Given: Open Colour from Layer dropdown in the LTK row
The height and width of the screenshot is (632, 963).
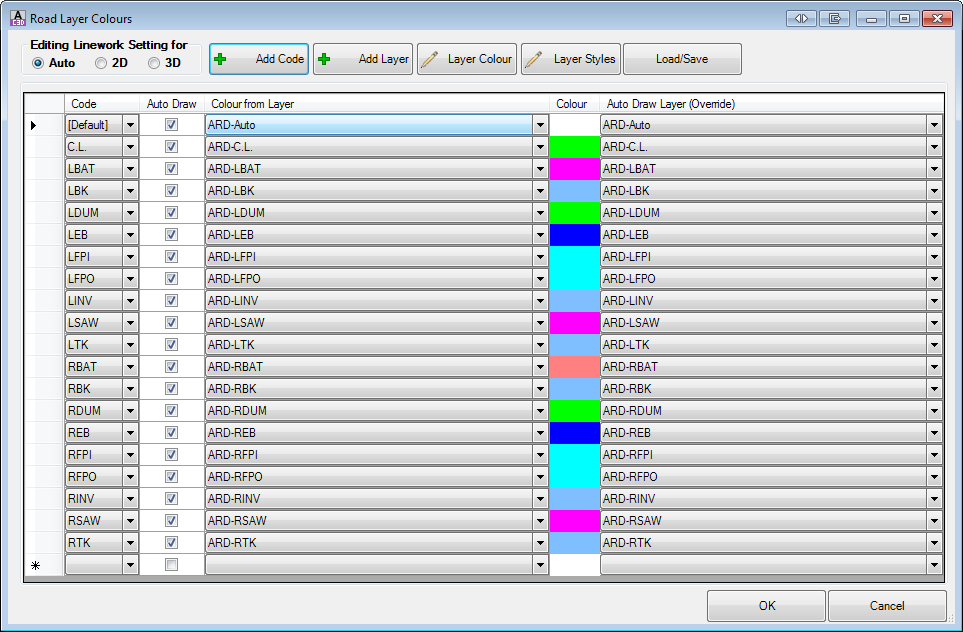Looking at the screenshot, I should [x=540, y=345].
